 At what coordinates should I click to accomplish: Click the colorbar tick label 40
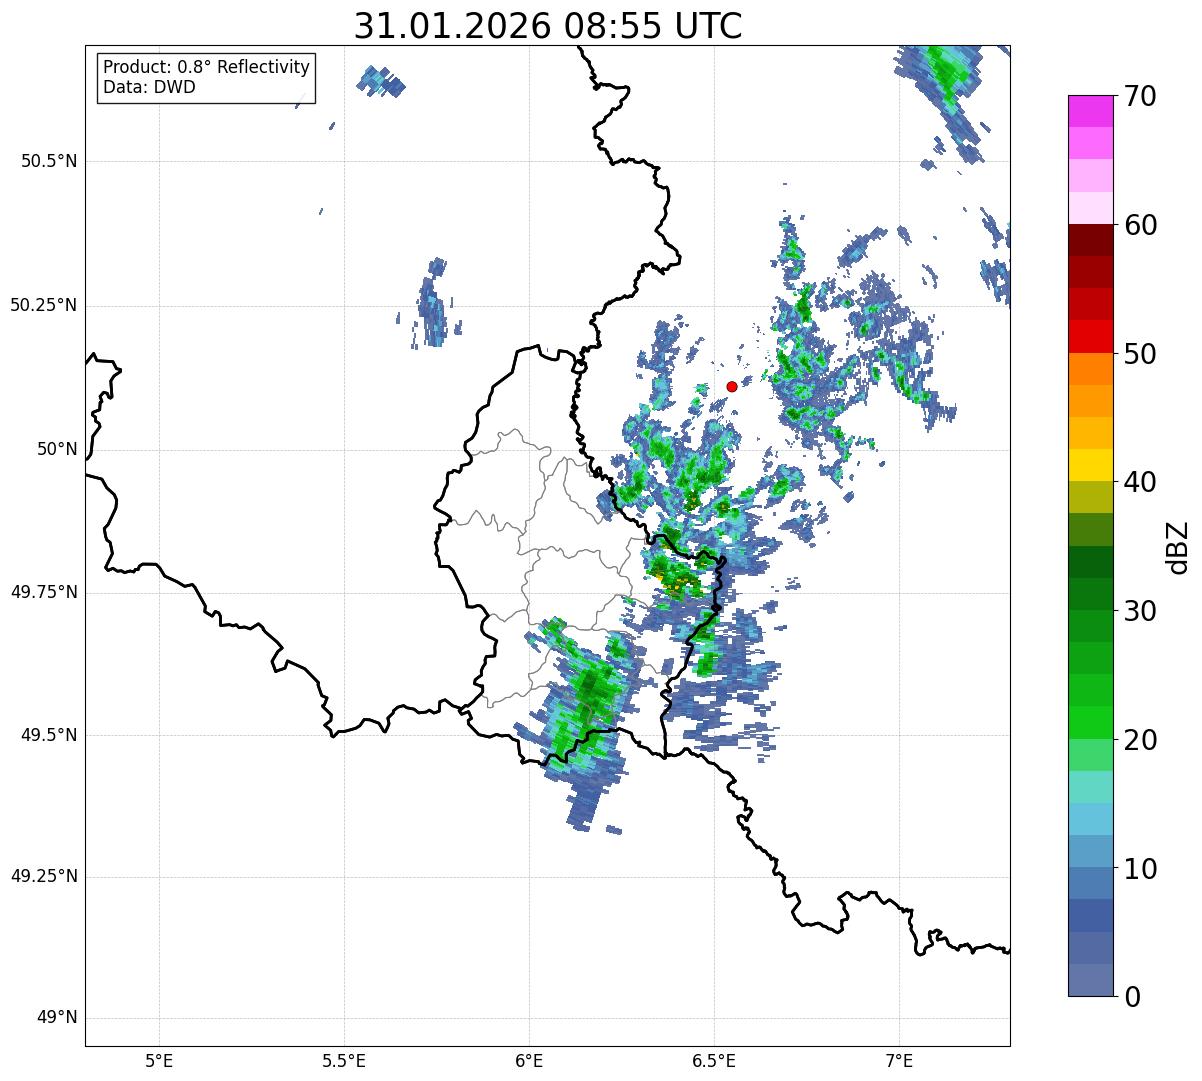[x=1140, y=482]
